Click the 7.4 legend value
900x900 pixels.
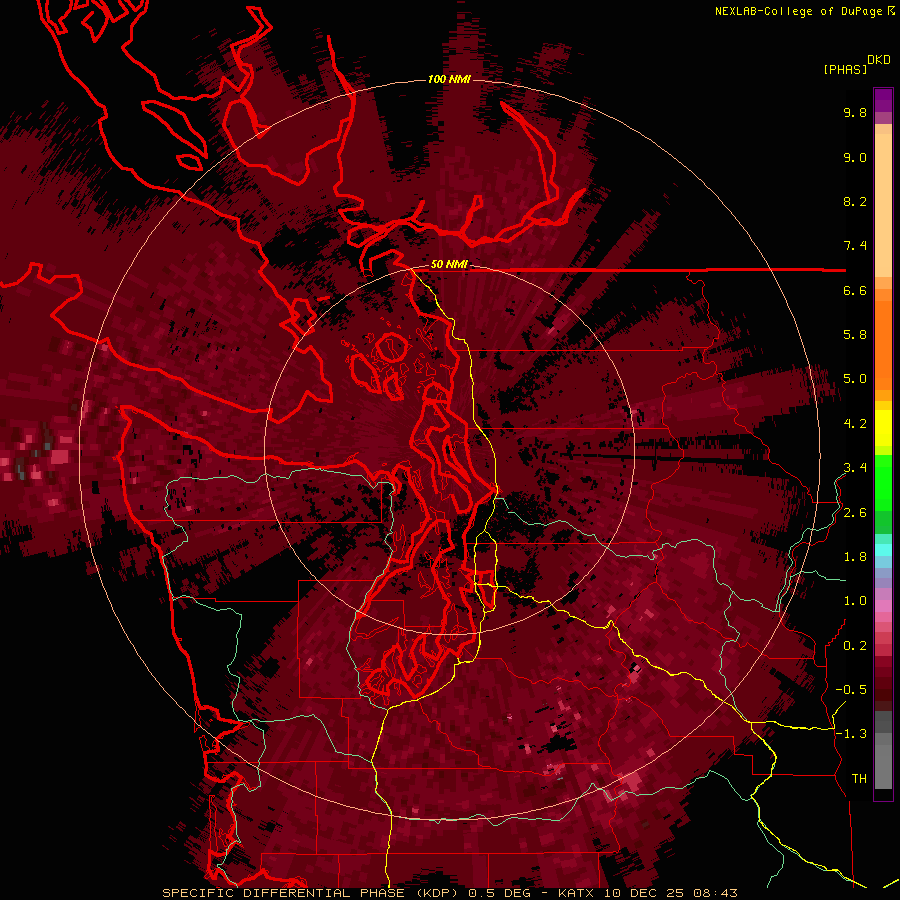[855, 246]
